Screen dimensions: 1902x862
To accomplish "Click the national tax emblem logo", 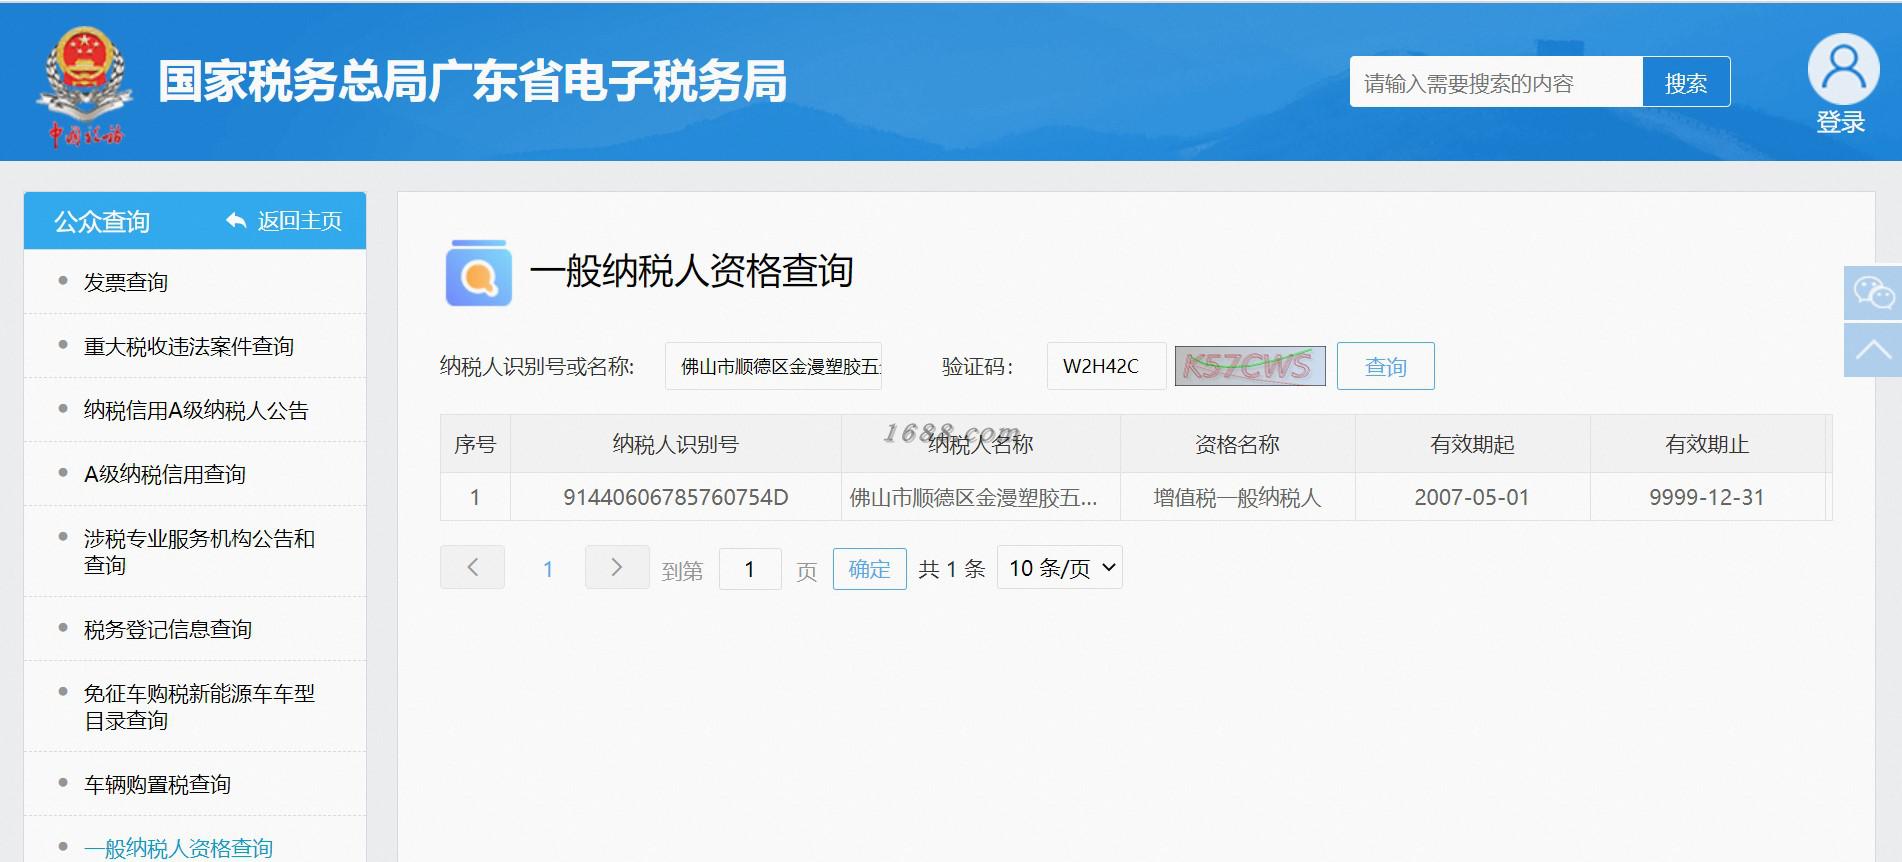I will [83, 85].
